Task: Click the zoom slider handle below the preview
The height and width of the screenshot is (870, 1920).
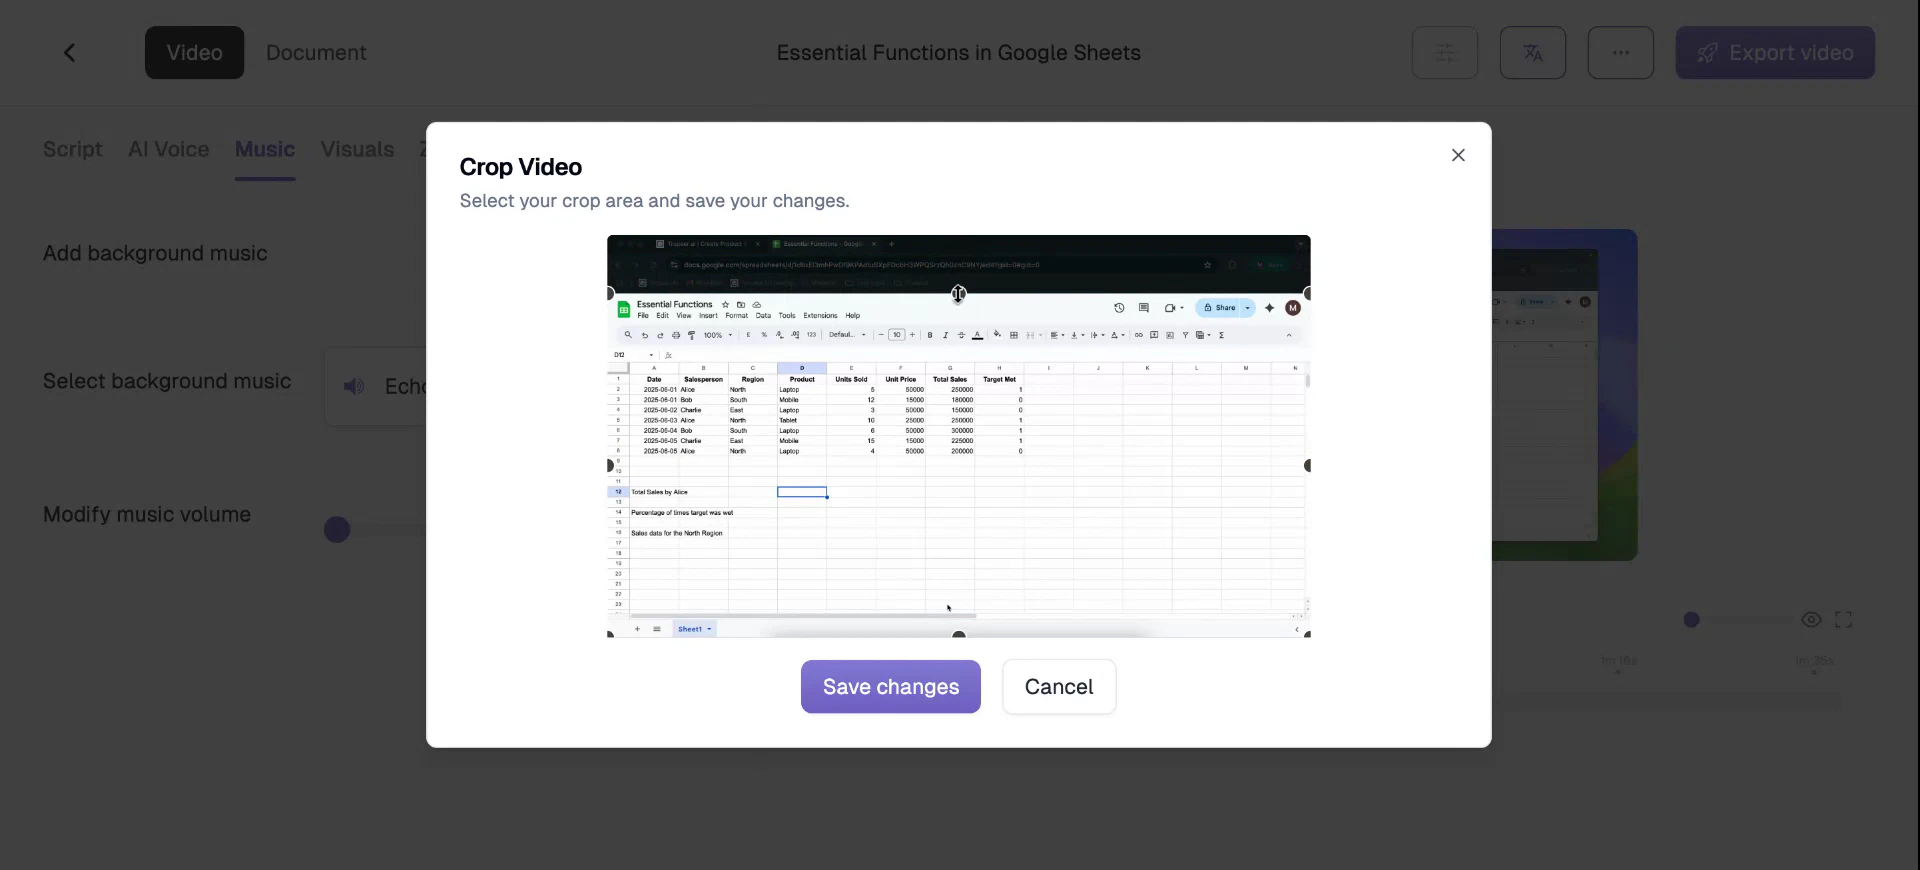Action: pyautogui.click(x=1691, y=620)
